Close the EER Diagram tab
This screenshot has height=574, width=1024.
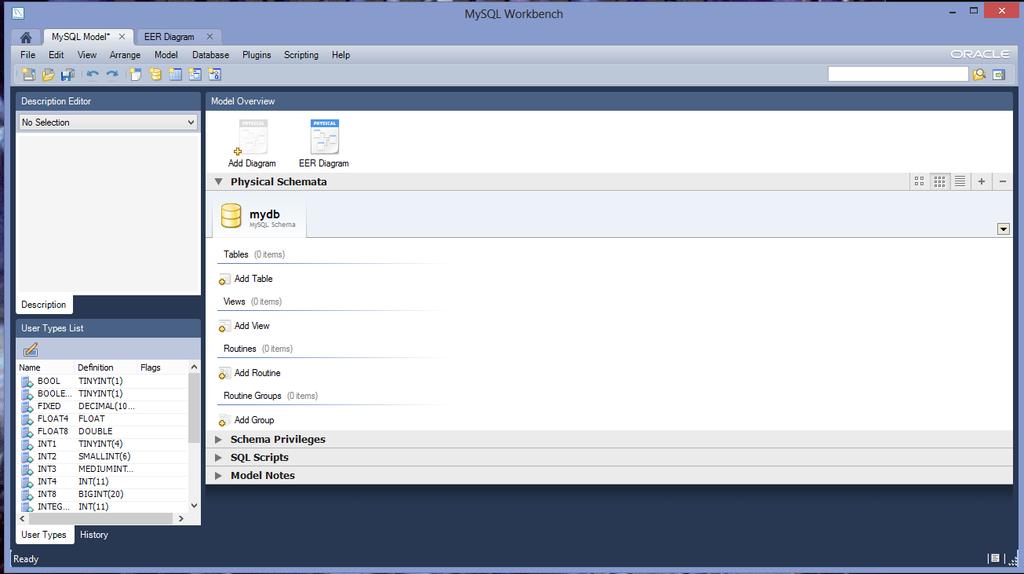pos(209,37)
